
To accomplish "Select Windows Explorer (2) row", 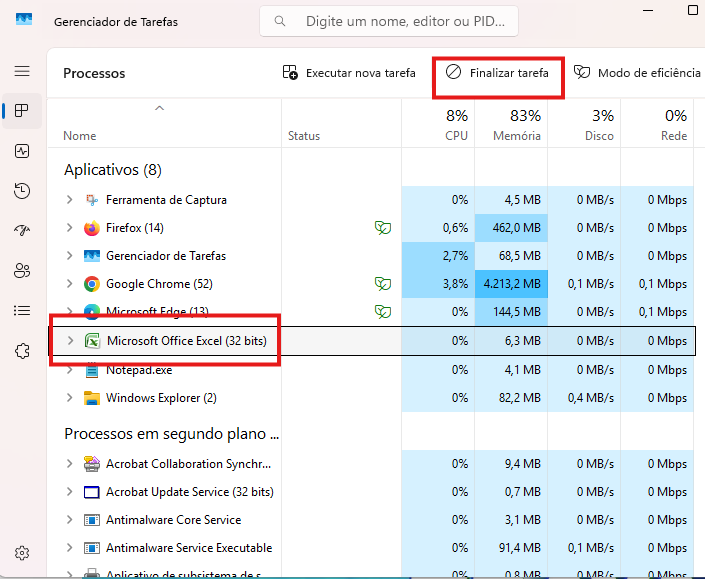I will (370, 398).
